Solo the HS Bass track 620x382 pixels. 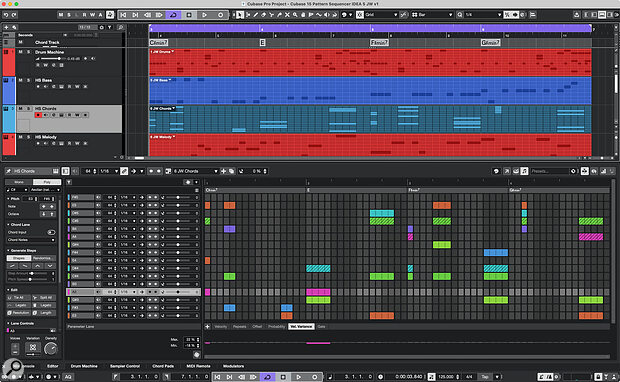click(x=28, y=80)
